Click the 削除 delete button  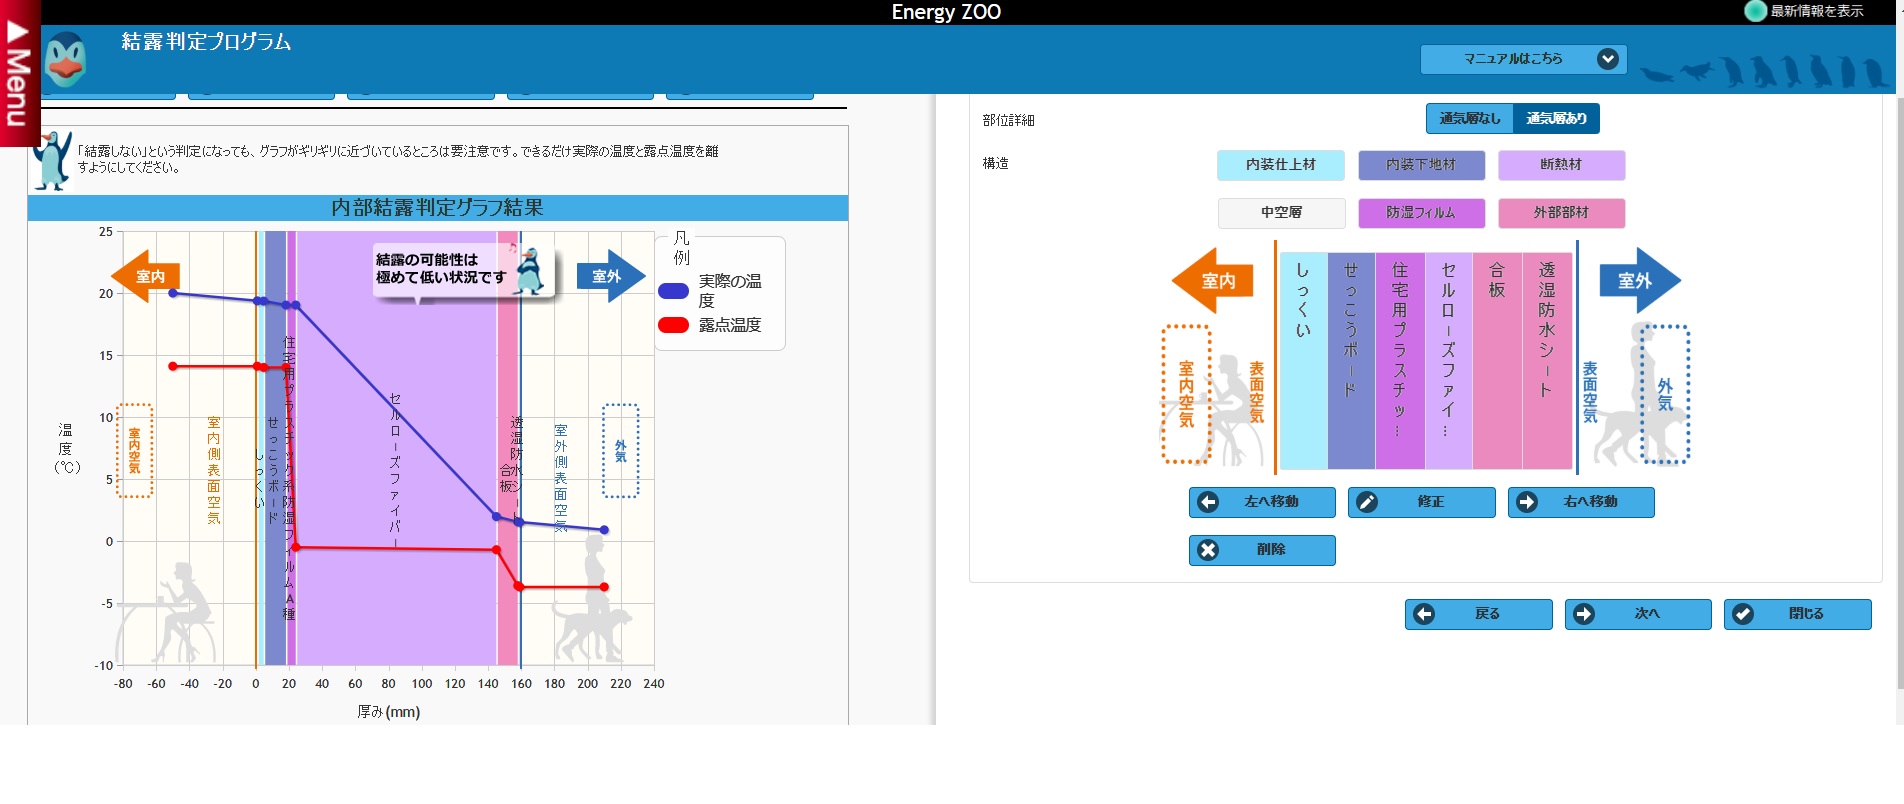(x=1262, y=550)
